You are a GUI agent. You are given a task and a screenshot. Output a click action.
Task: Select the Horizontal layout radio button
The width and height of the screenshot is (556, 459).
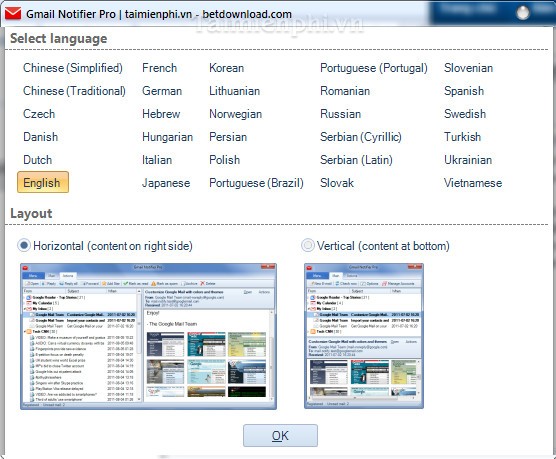point(24,245)
